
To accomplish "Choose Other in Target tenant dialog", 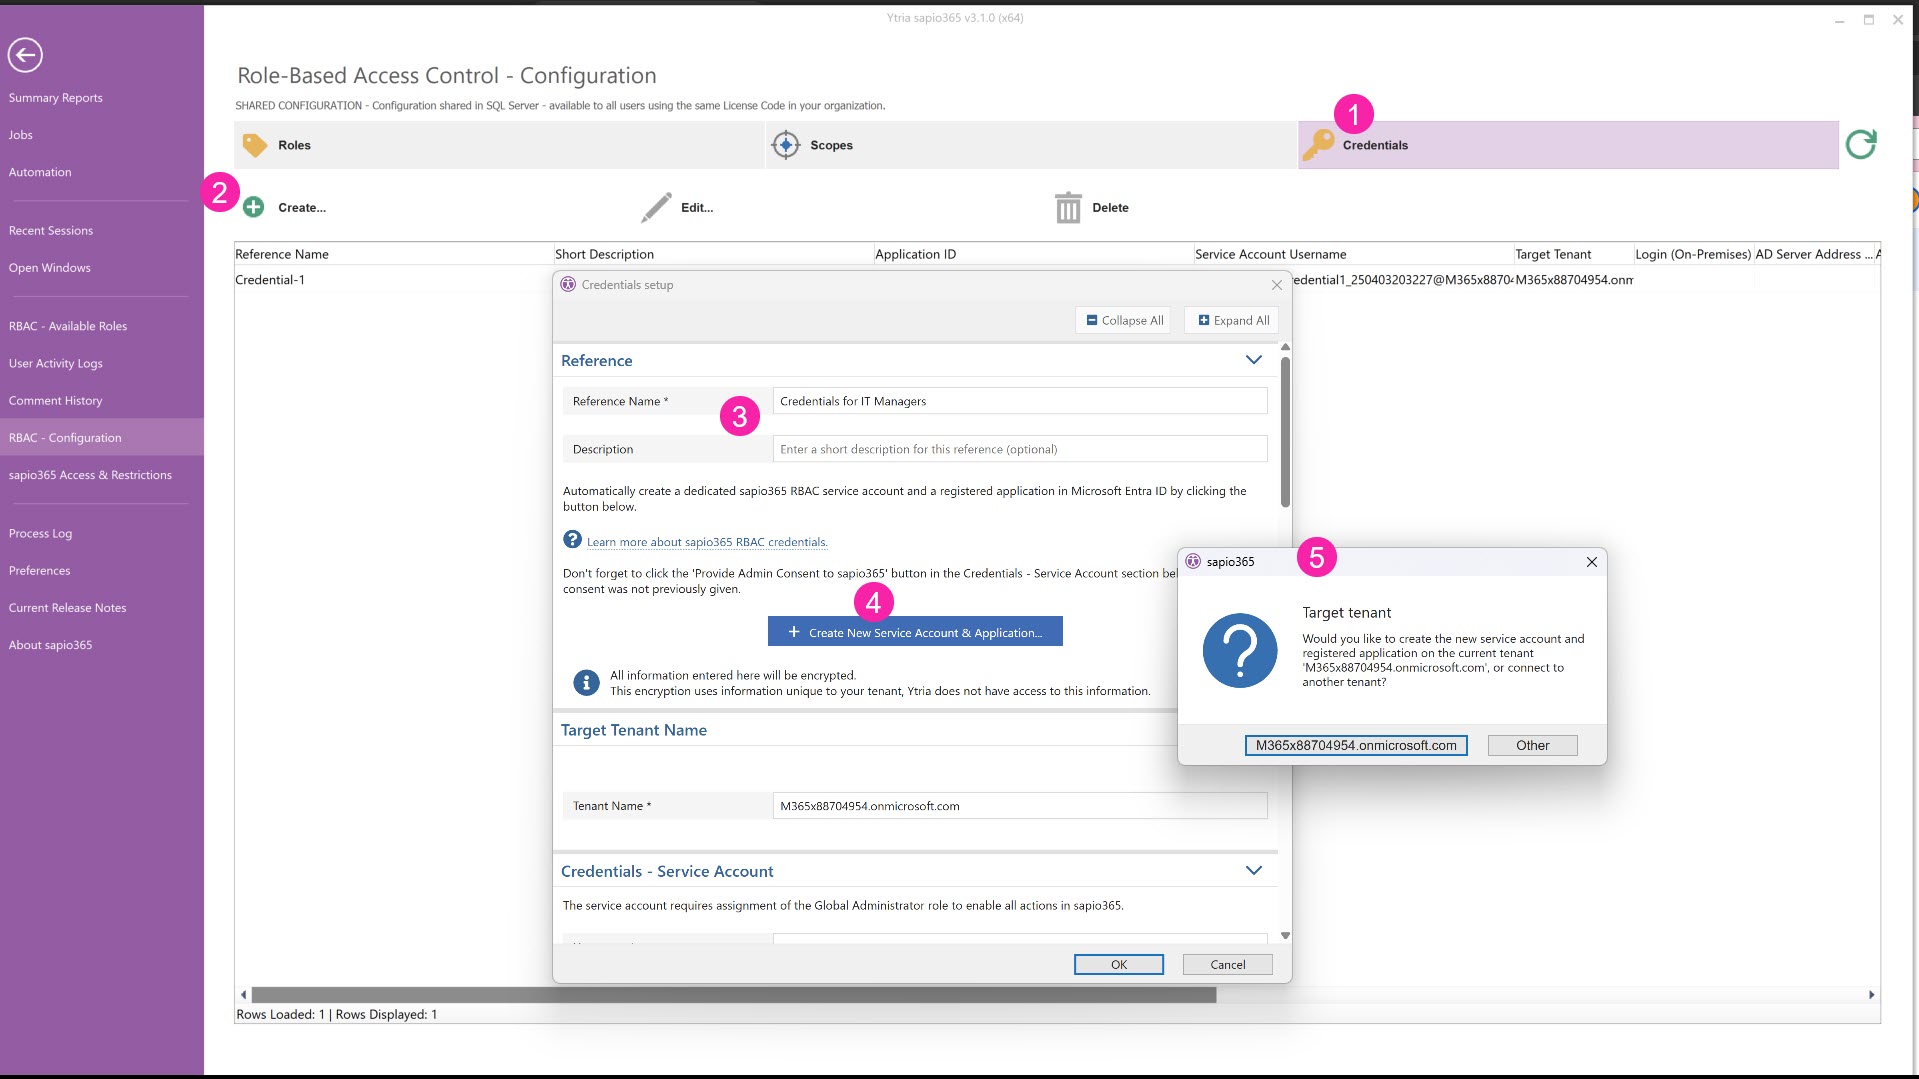I will [1531, 745].
